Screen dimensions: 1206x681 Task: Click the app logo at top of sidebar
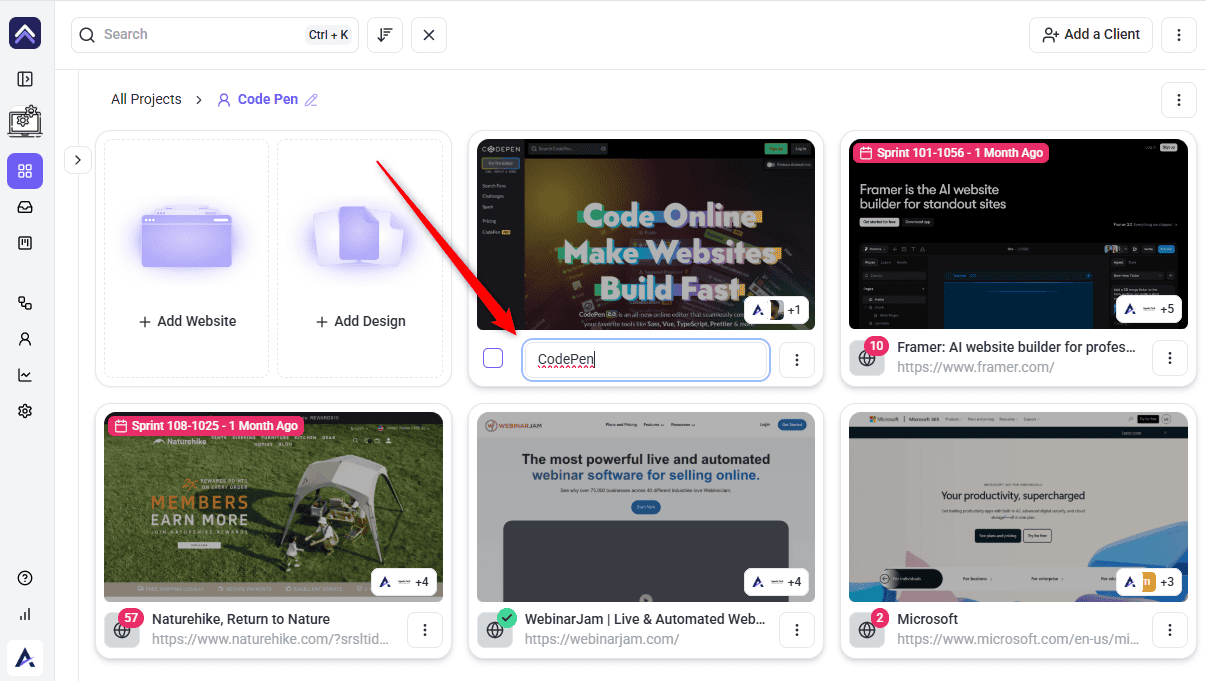click(x=25, y=33)
